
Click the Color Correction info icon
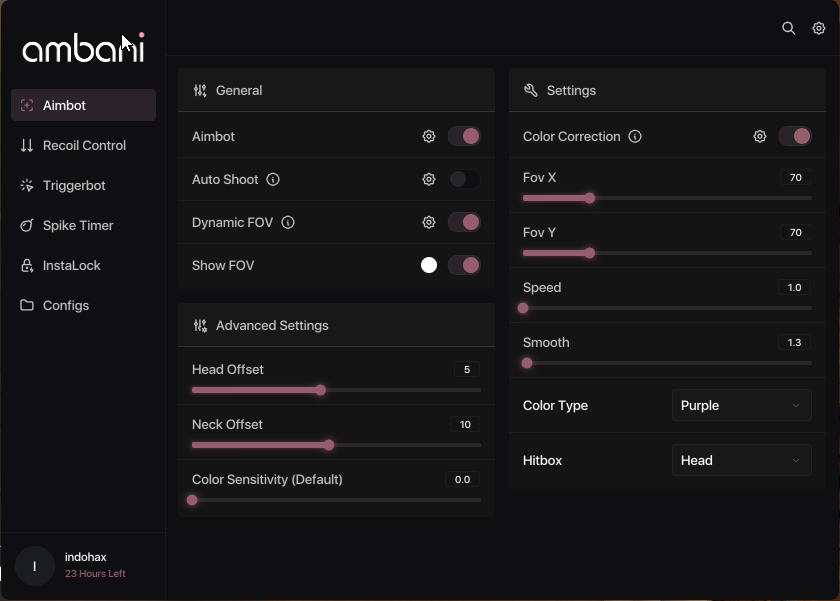point(635,137)
